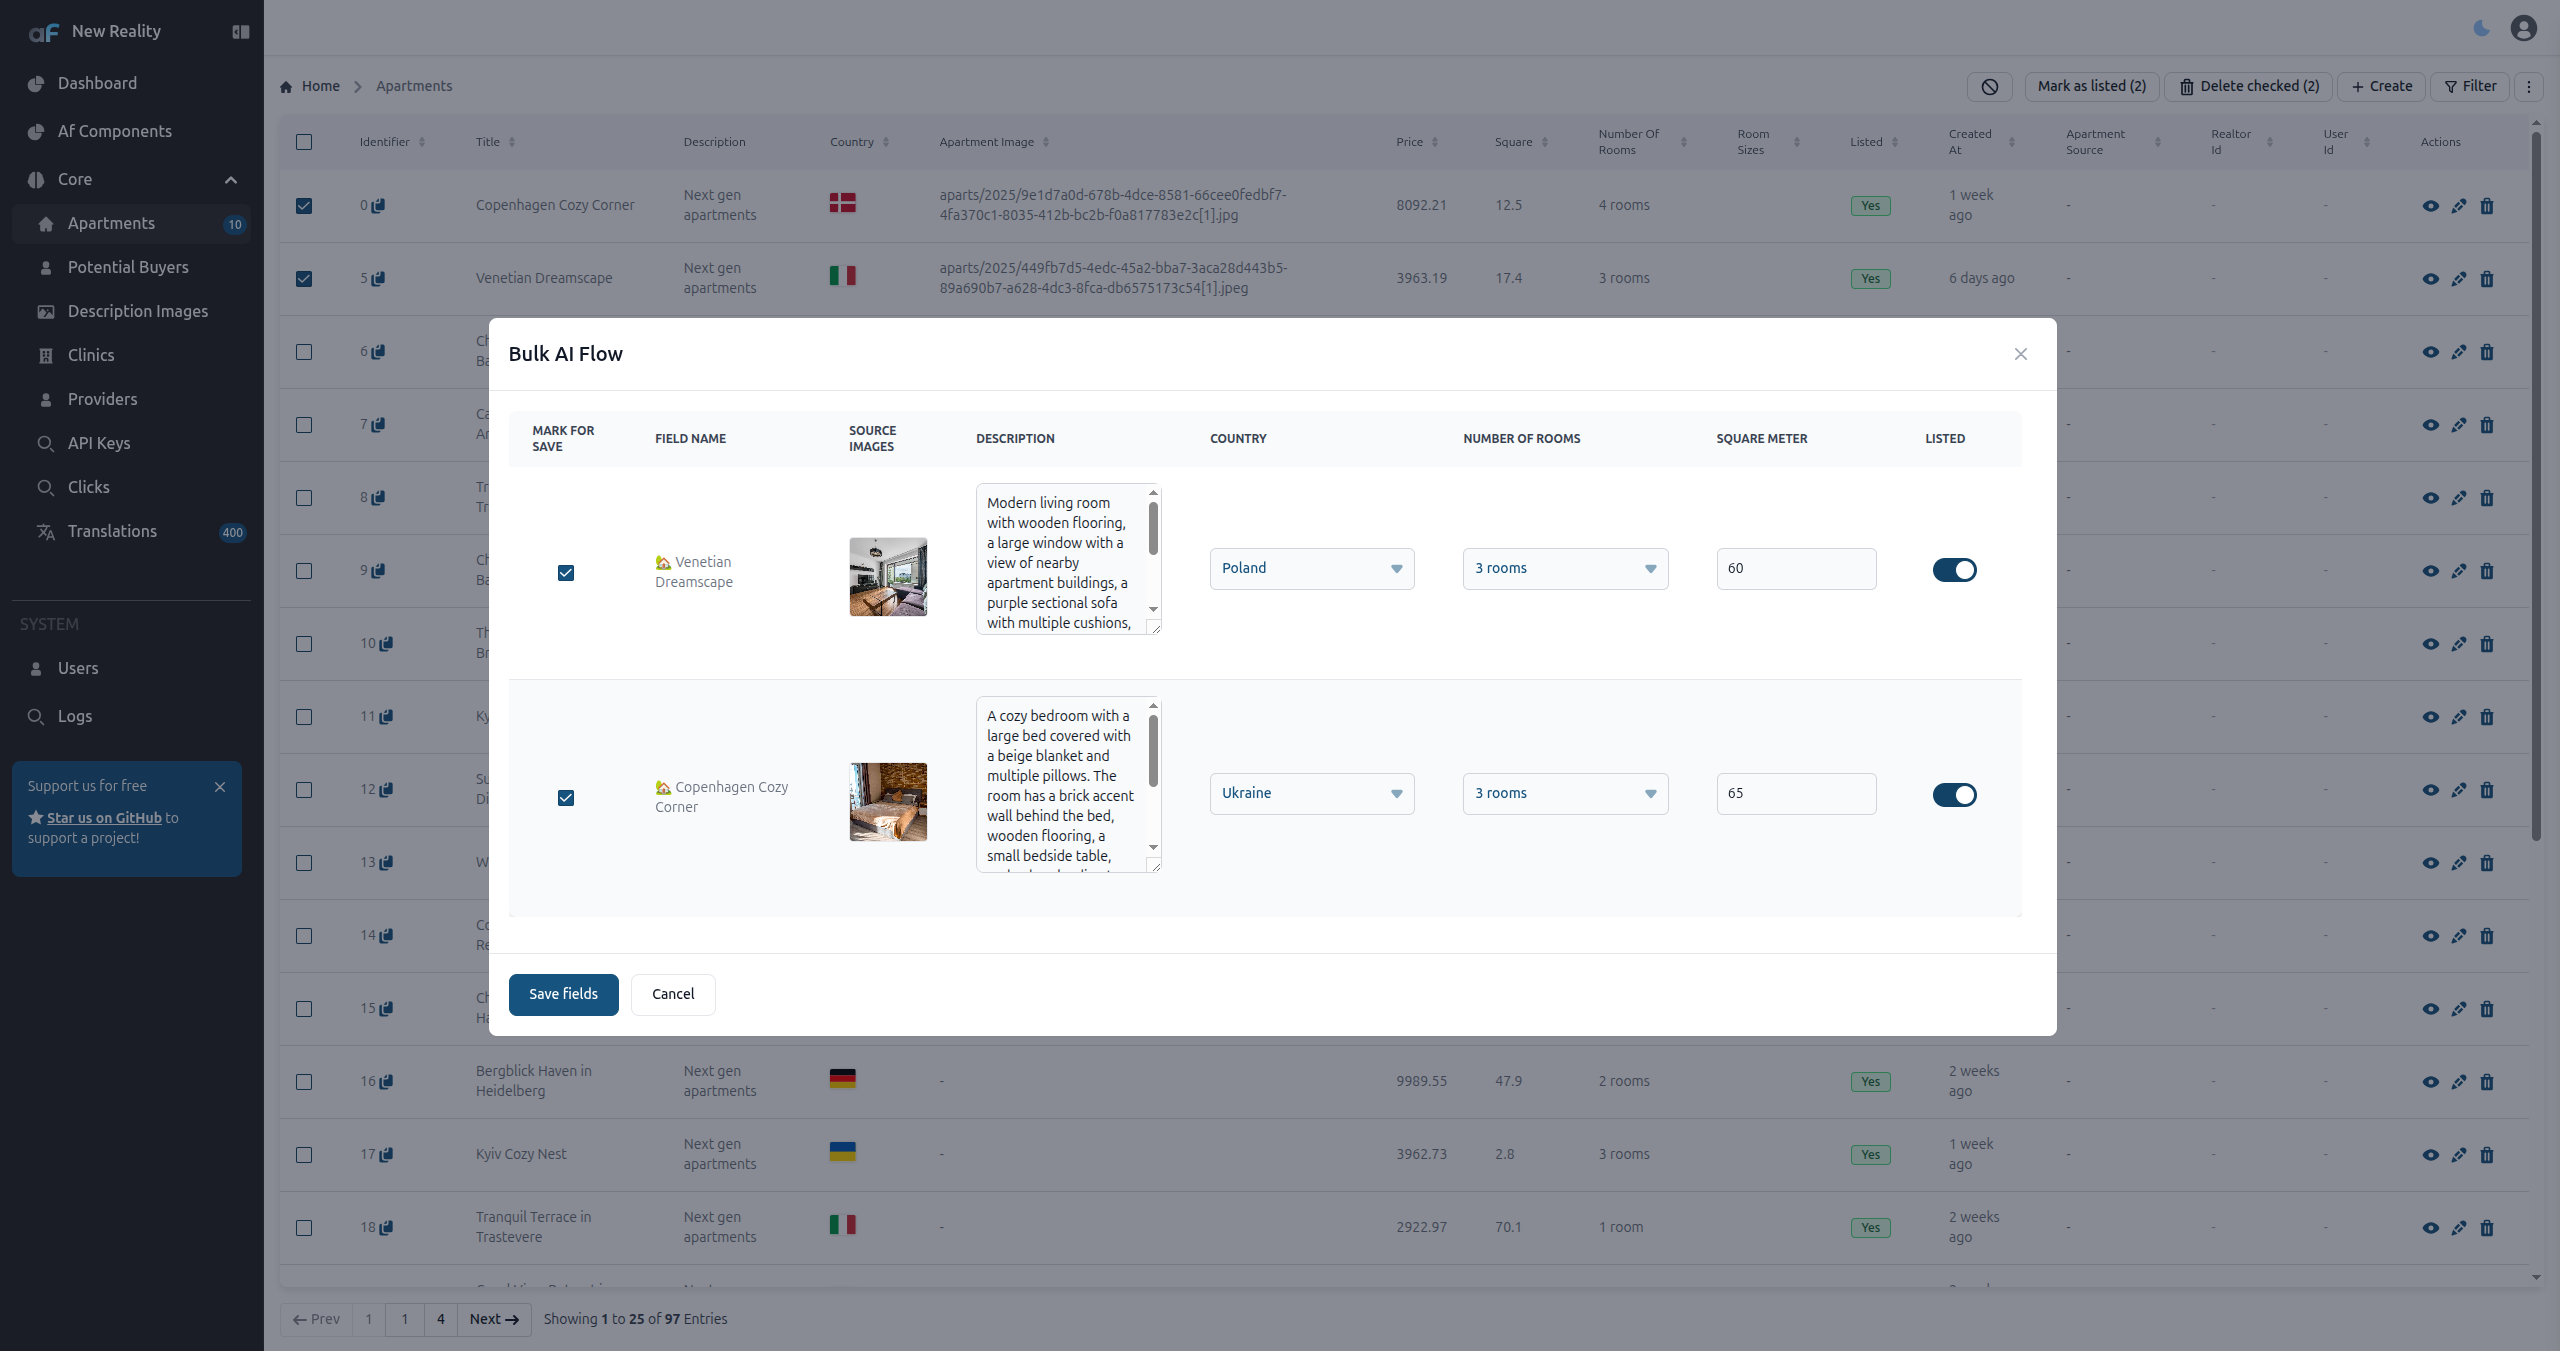Copy identifier icon for row 16
Screen dimensions: 2560x1351
click(387, 1081)
